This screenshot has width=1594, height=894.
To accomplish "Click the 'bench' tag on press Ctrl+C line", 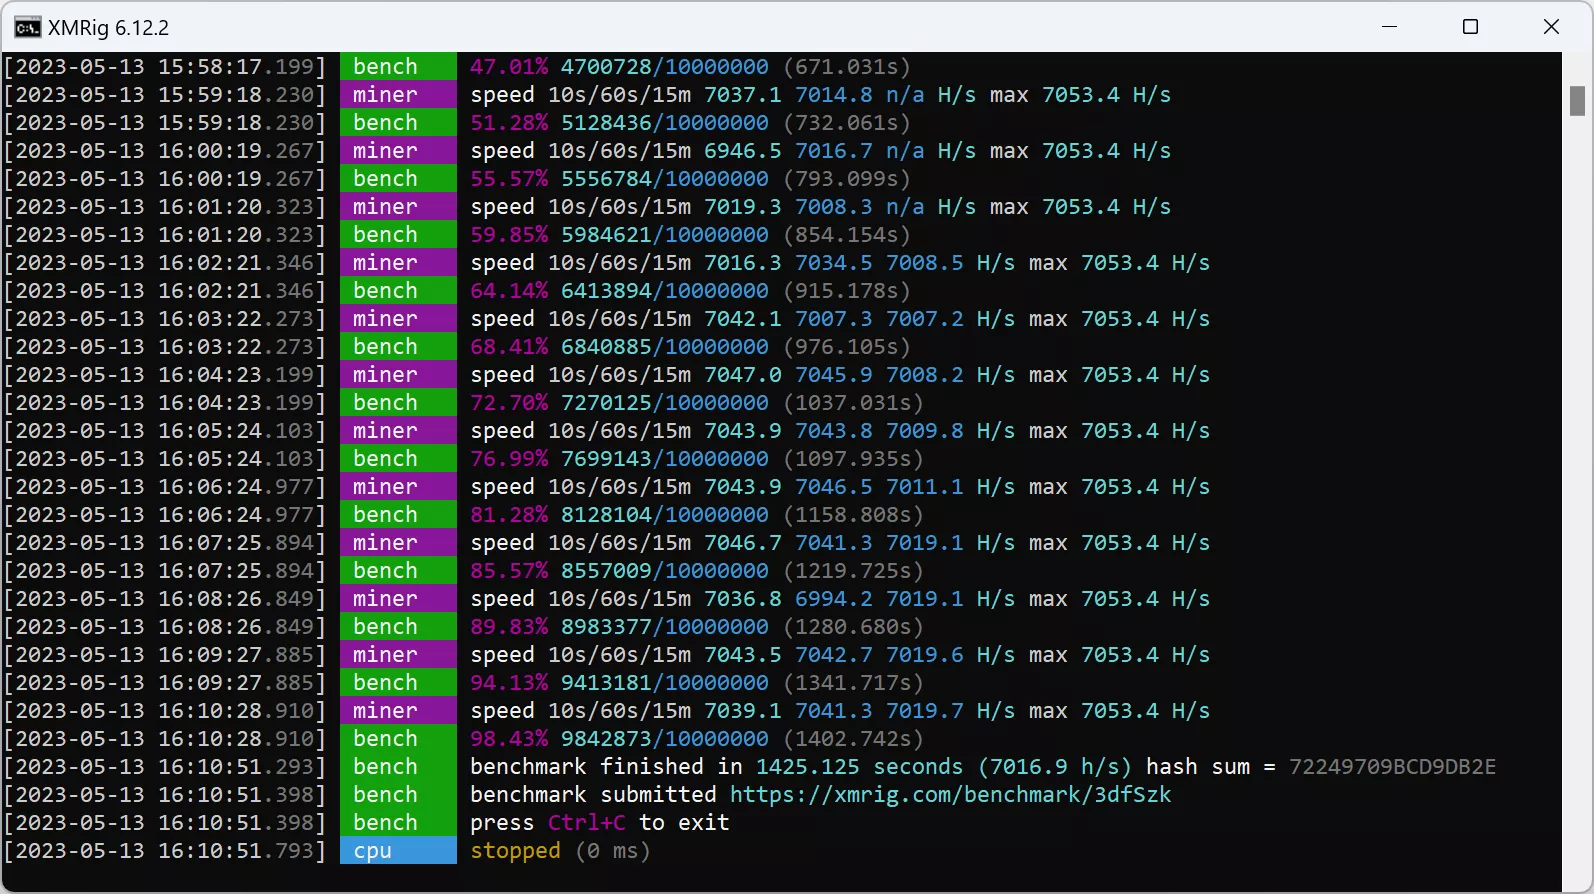I will pyautogui.click(x=398, y=823).
